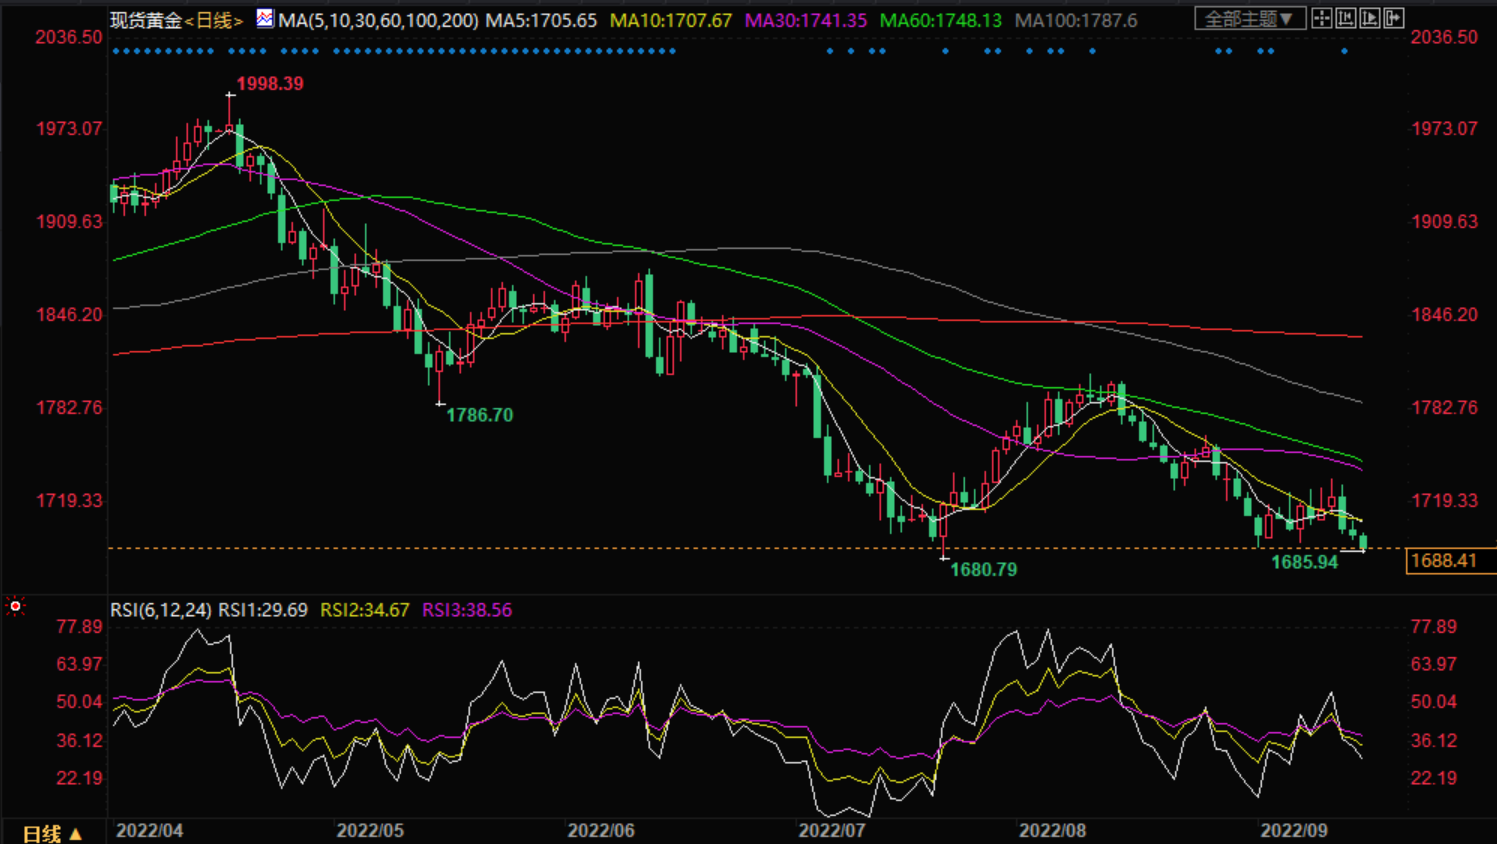The height and width of the screenshot is (844, 1497).
Task: Click the MA indicator chart icon
Action: pyautogui.click(x=264, y=18)
